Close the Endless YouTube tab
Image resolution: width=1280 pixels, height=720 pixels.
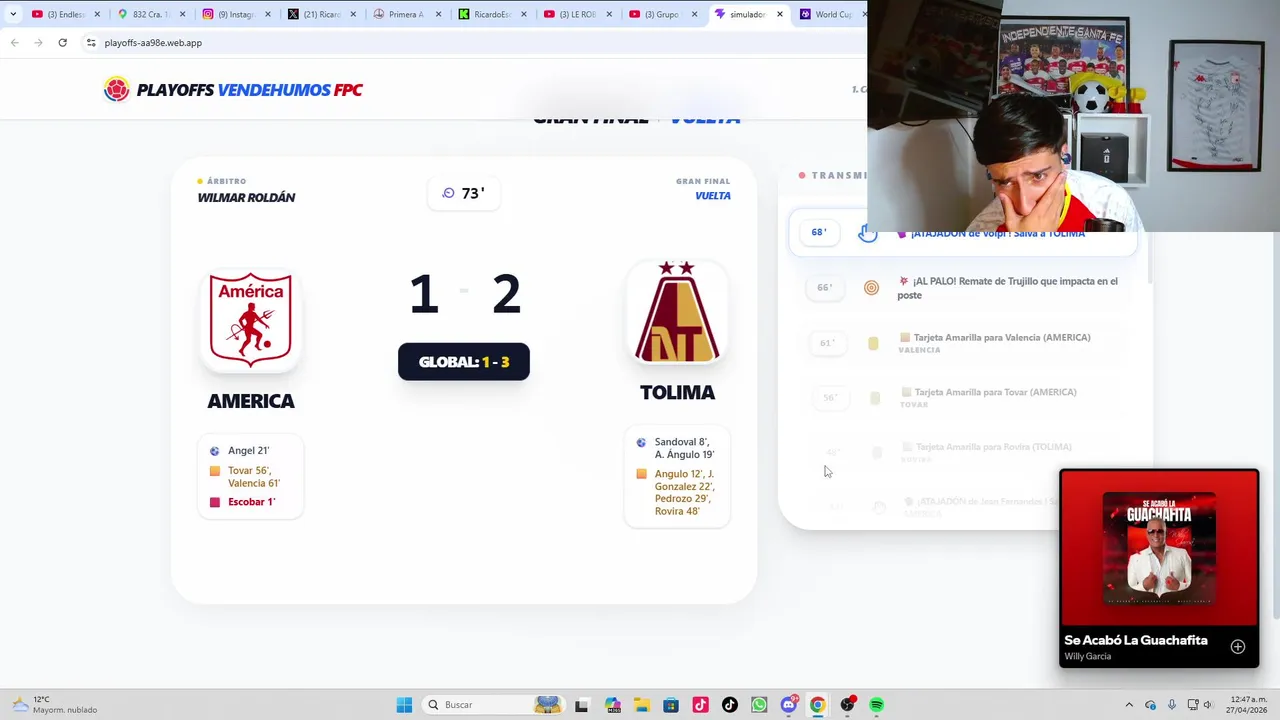[x=97, y=14]
